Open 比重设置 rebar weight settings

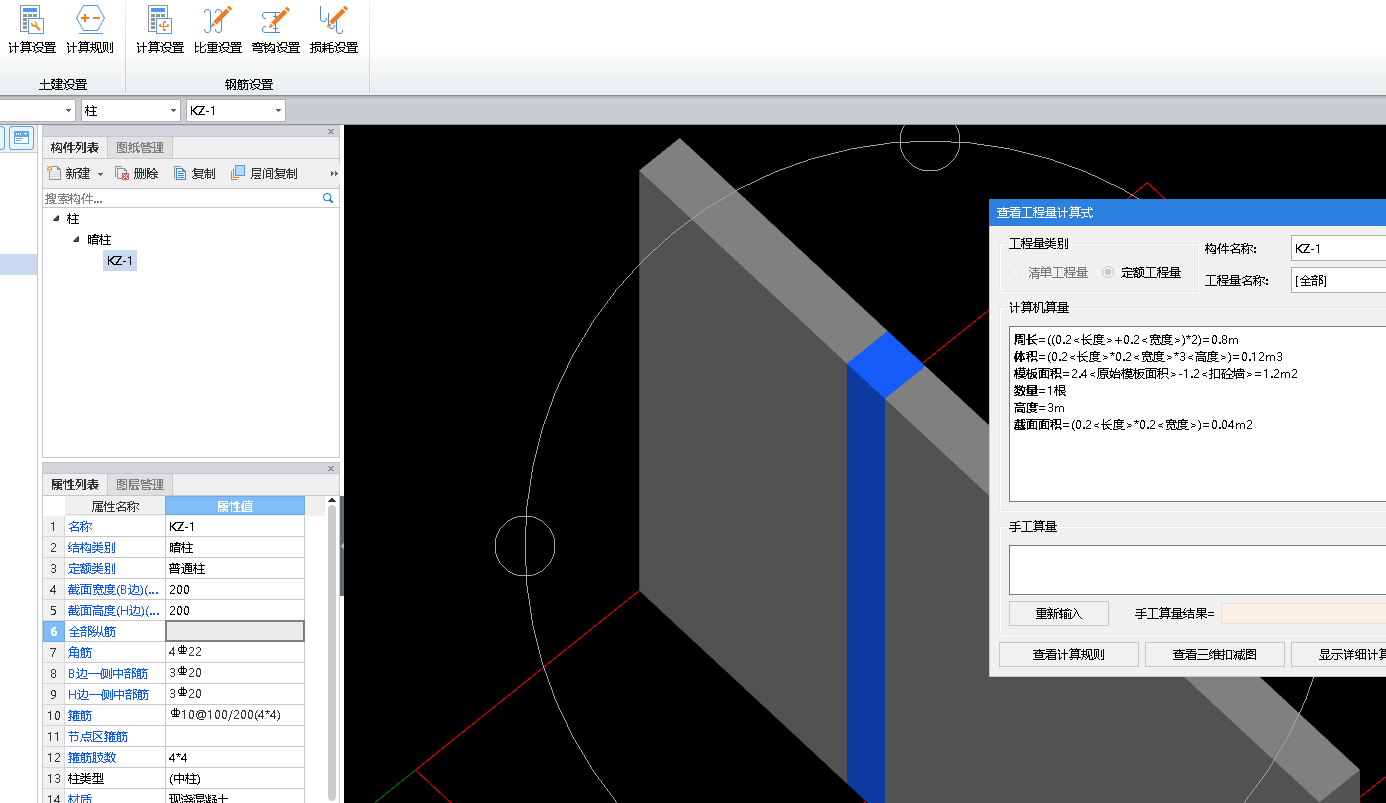click(218, 29)
